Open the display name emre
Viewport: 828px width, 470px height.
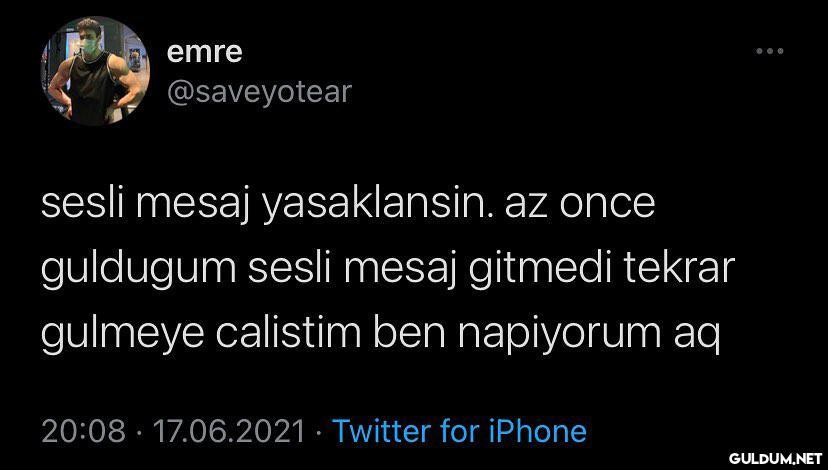point(205,52)
